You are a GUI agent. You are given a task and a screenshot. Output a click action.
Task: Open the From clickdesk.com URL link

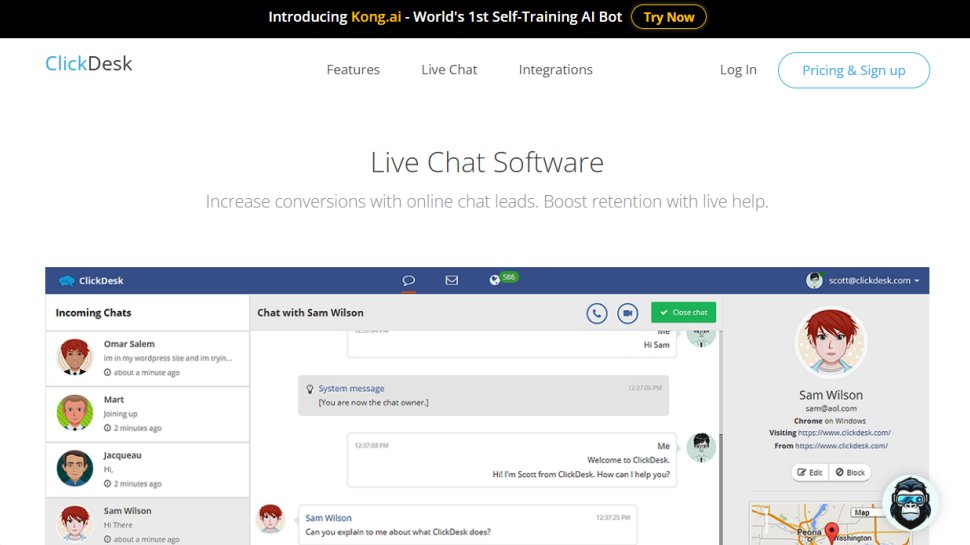tap(841, 445)
